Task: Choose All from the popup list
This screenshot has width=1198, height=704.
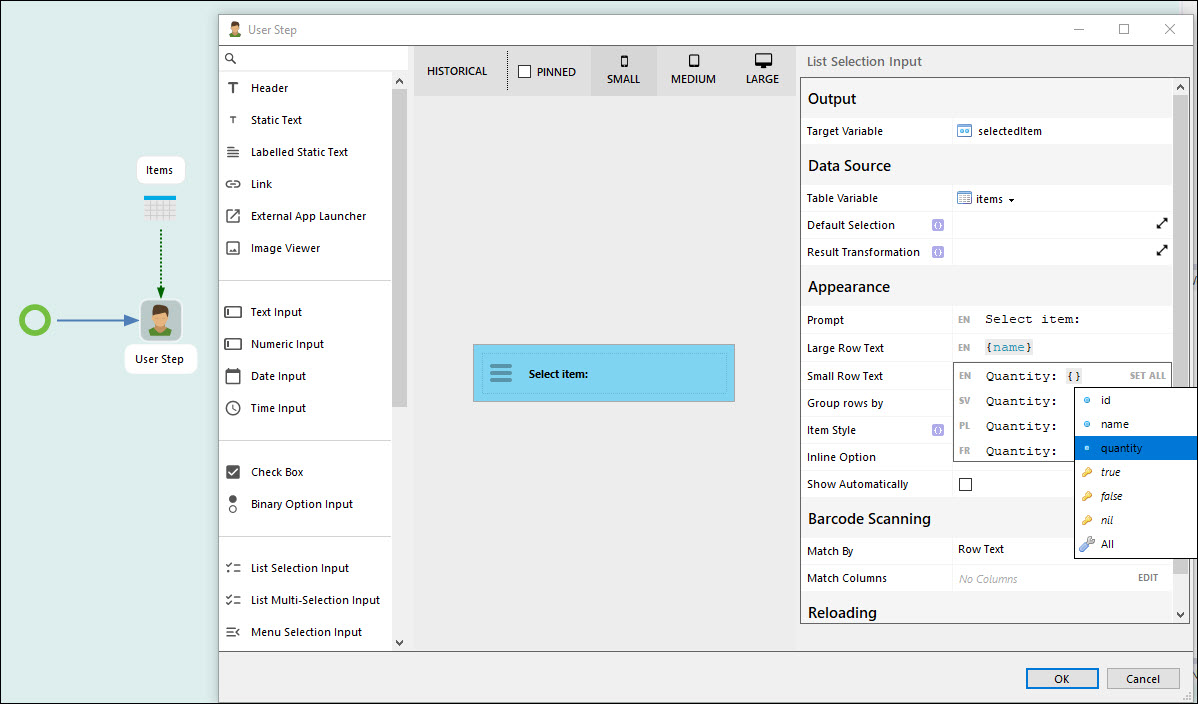Action: coord(1135,544)
